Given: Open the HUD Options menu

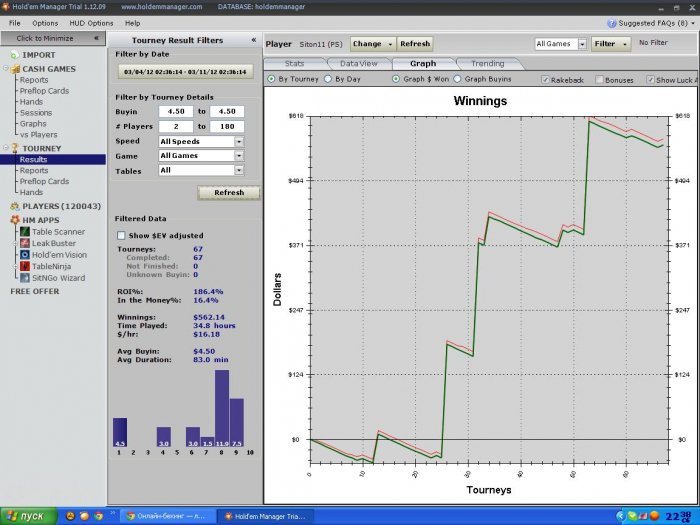Looking at the screenshot, I should 91,22.
